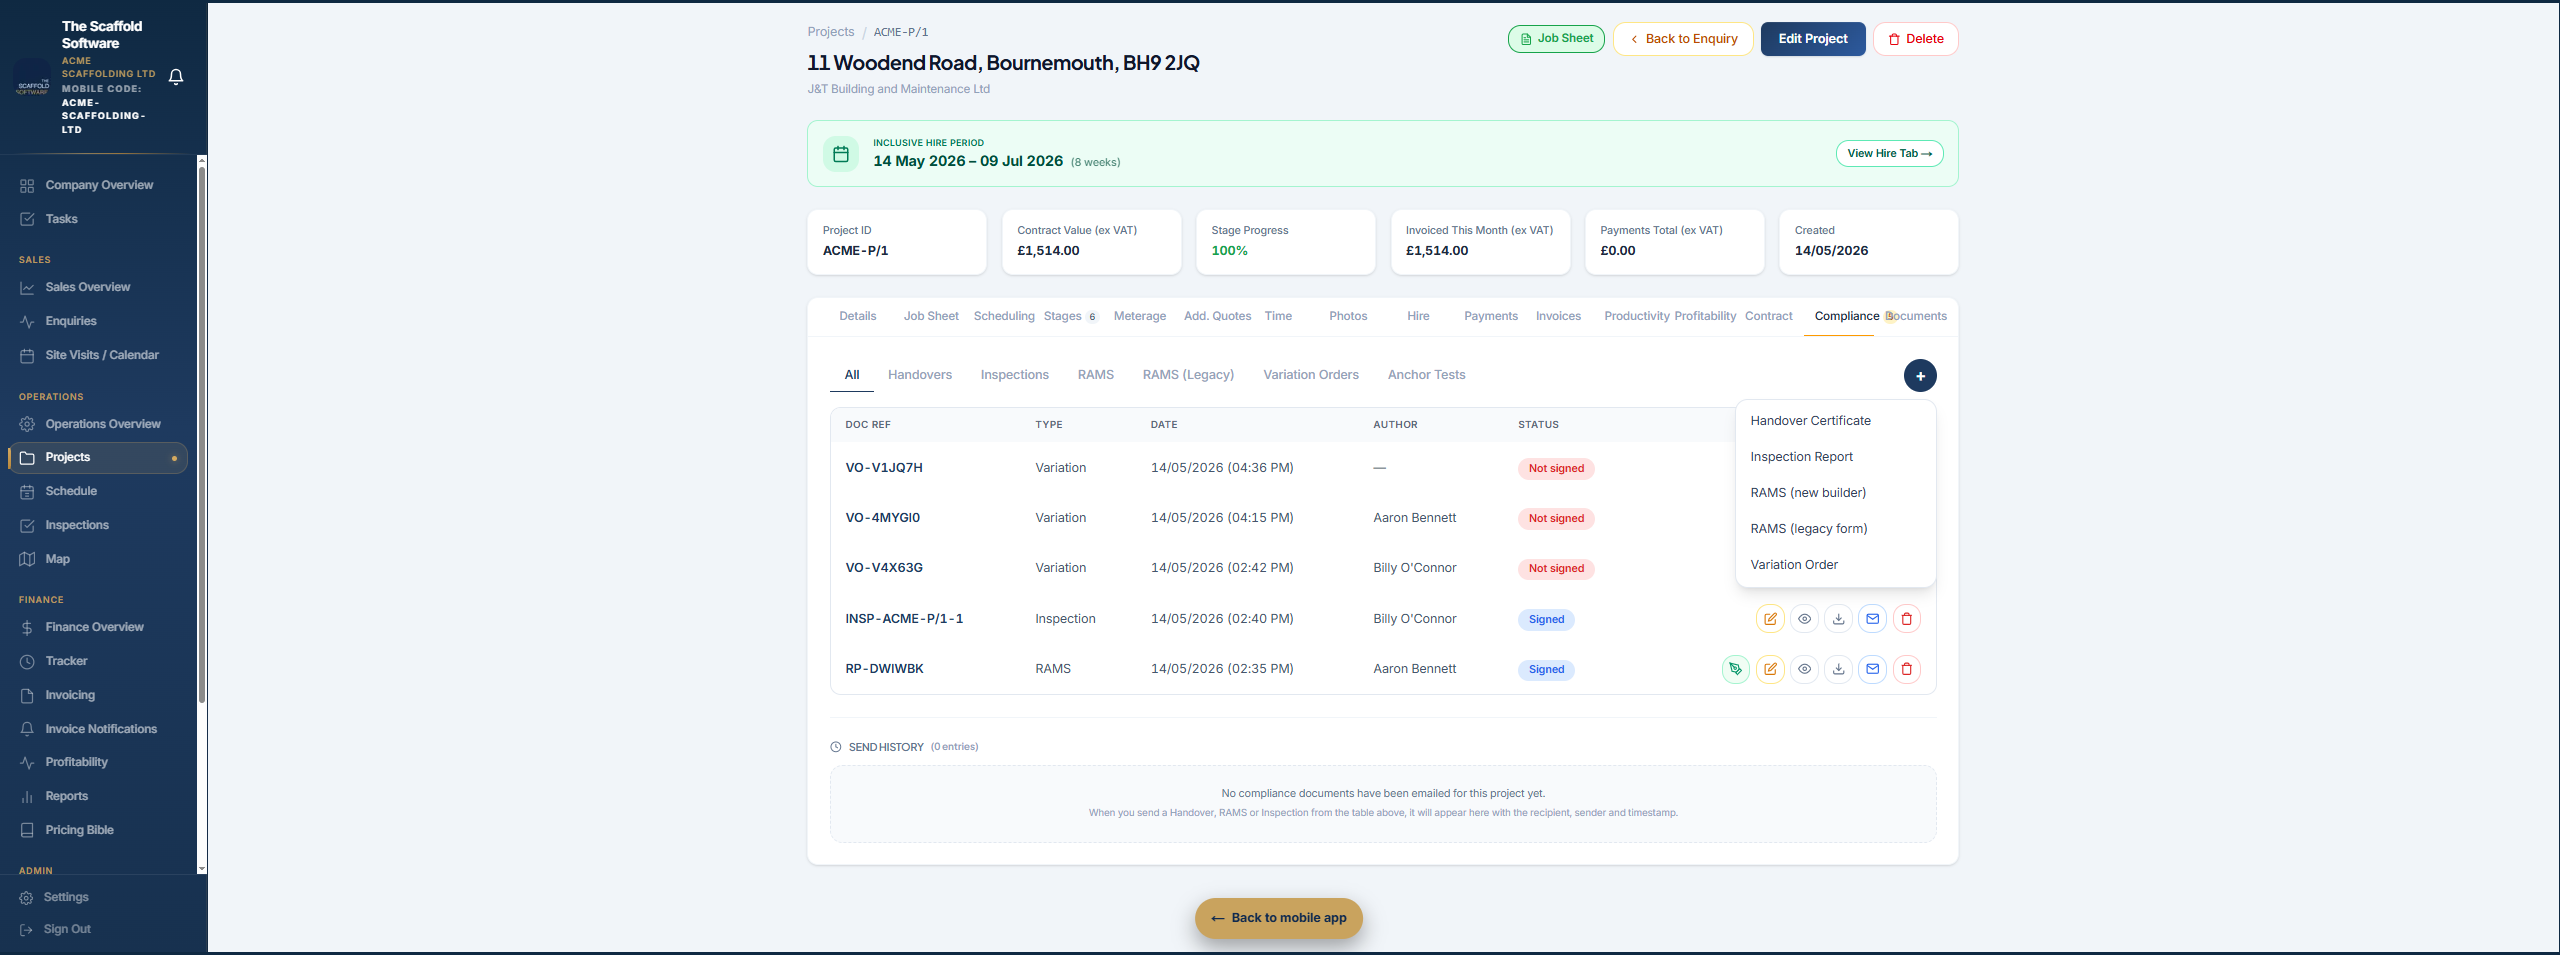Switch to Variation Orders sub-tab

pos(1310,375)
